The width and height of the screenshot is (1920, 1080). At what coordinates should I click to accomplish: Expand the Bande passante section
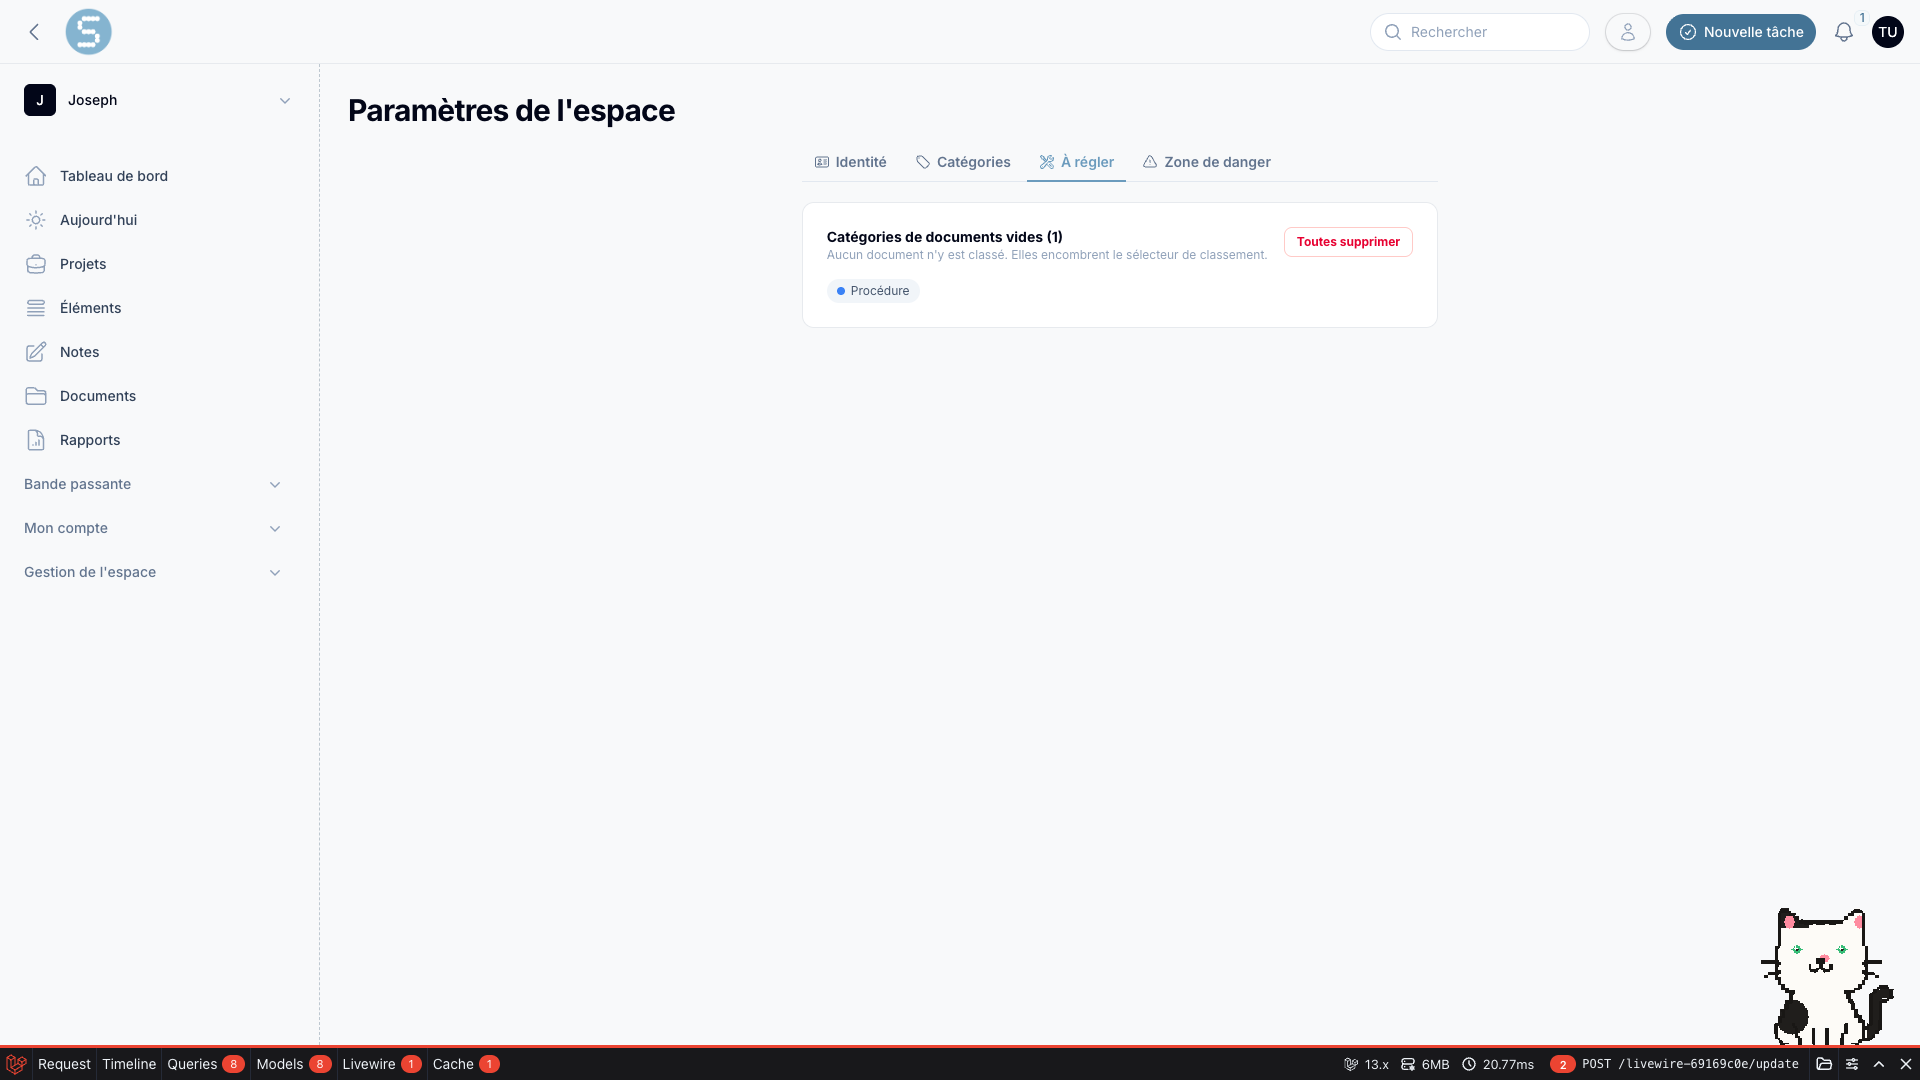coord(153,484)
